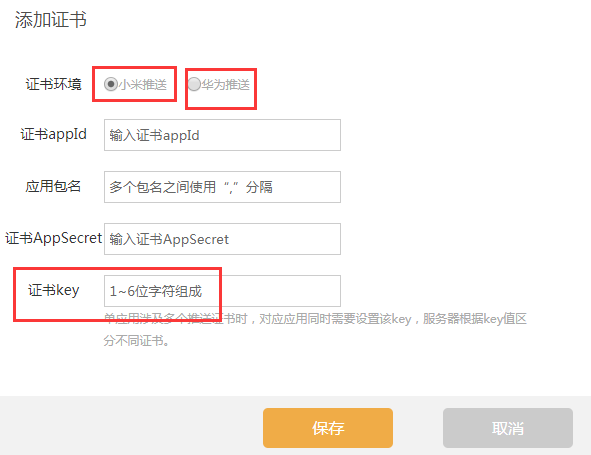This screenshot has width=591, height=455.
Task: Click placeholder 输入证书AppSecret text
Action: (x=169, y=239)
